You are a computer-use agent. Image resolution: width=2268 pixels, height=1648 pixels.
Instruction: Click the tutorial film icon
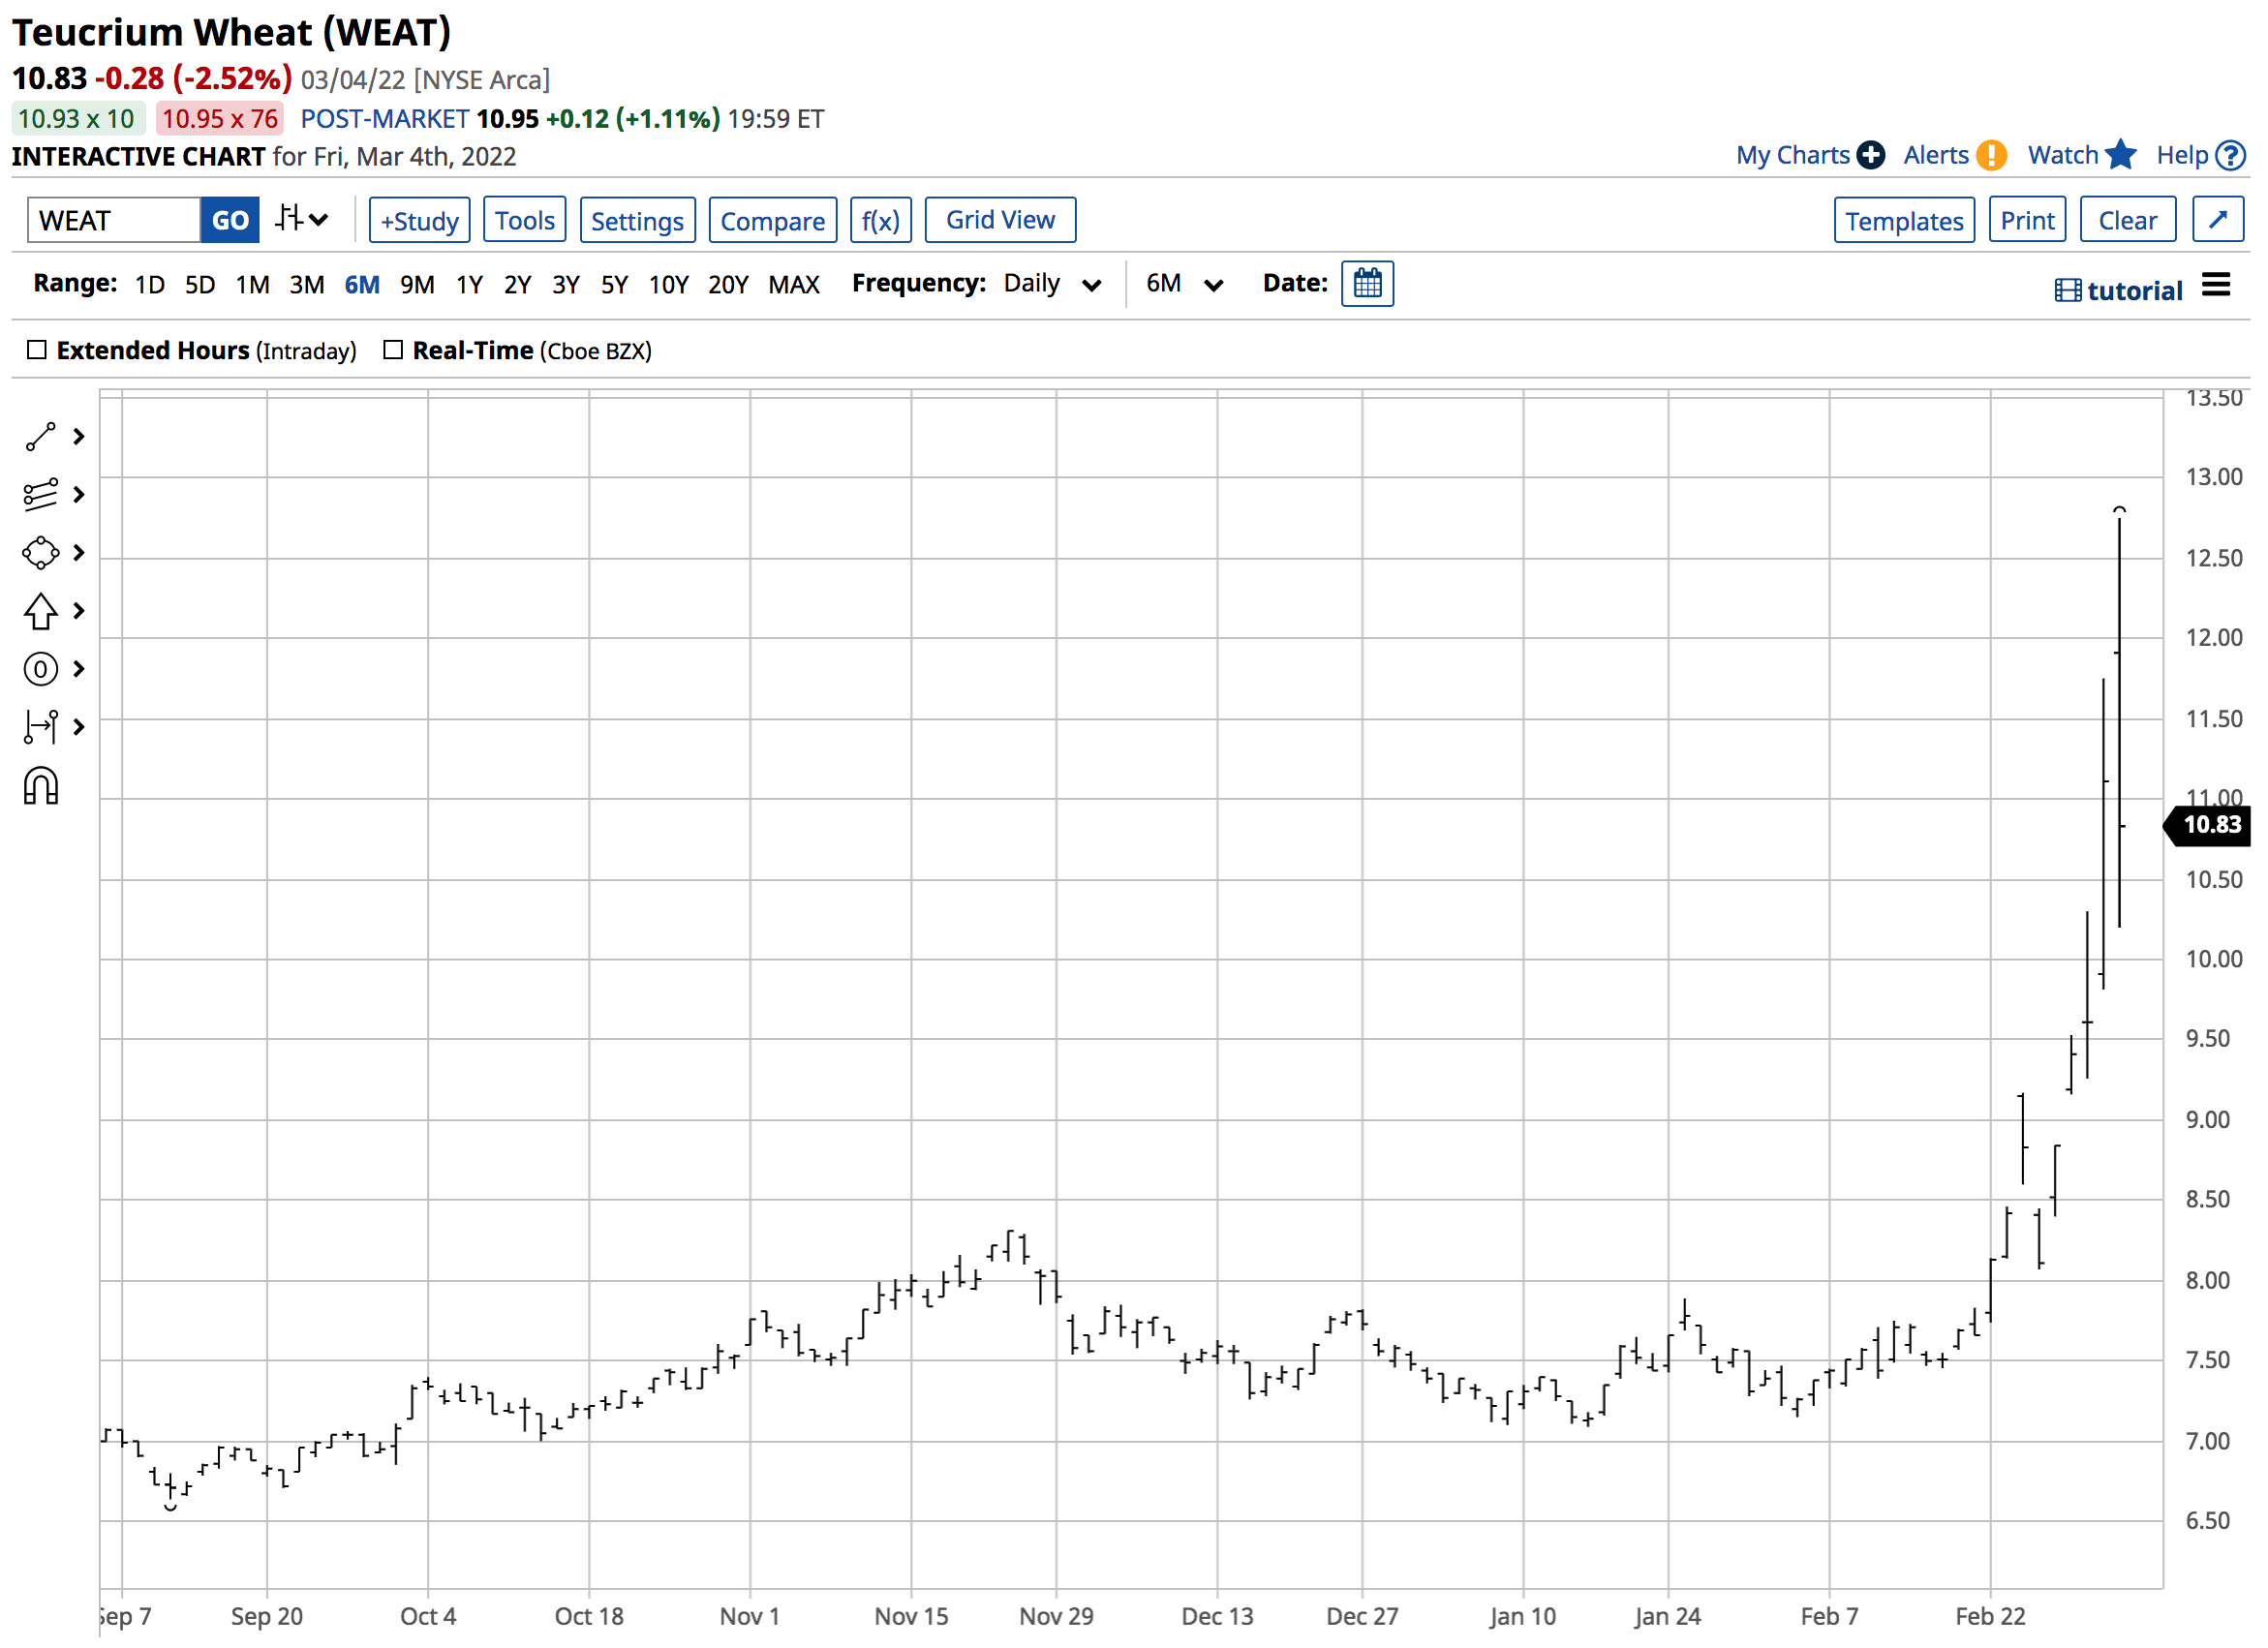(x=2068, y=291)
